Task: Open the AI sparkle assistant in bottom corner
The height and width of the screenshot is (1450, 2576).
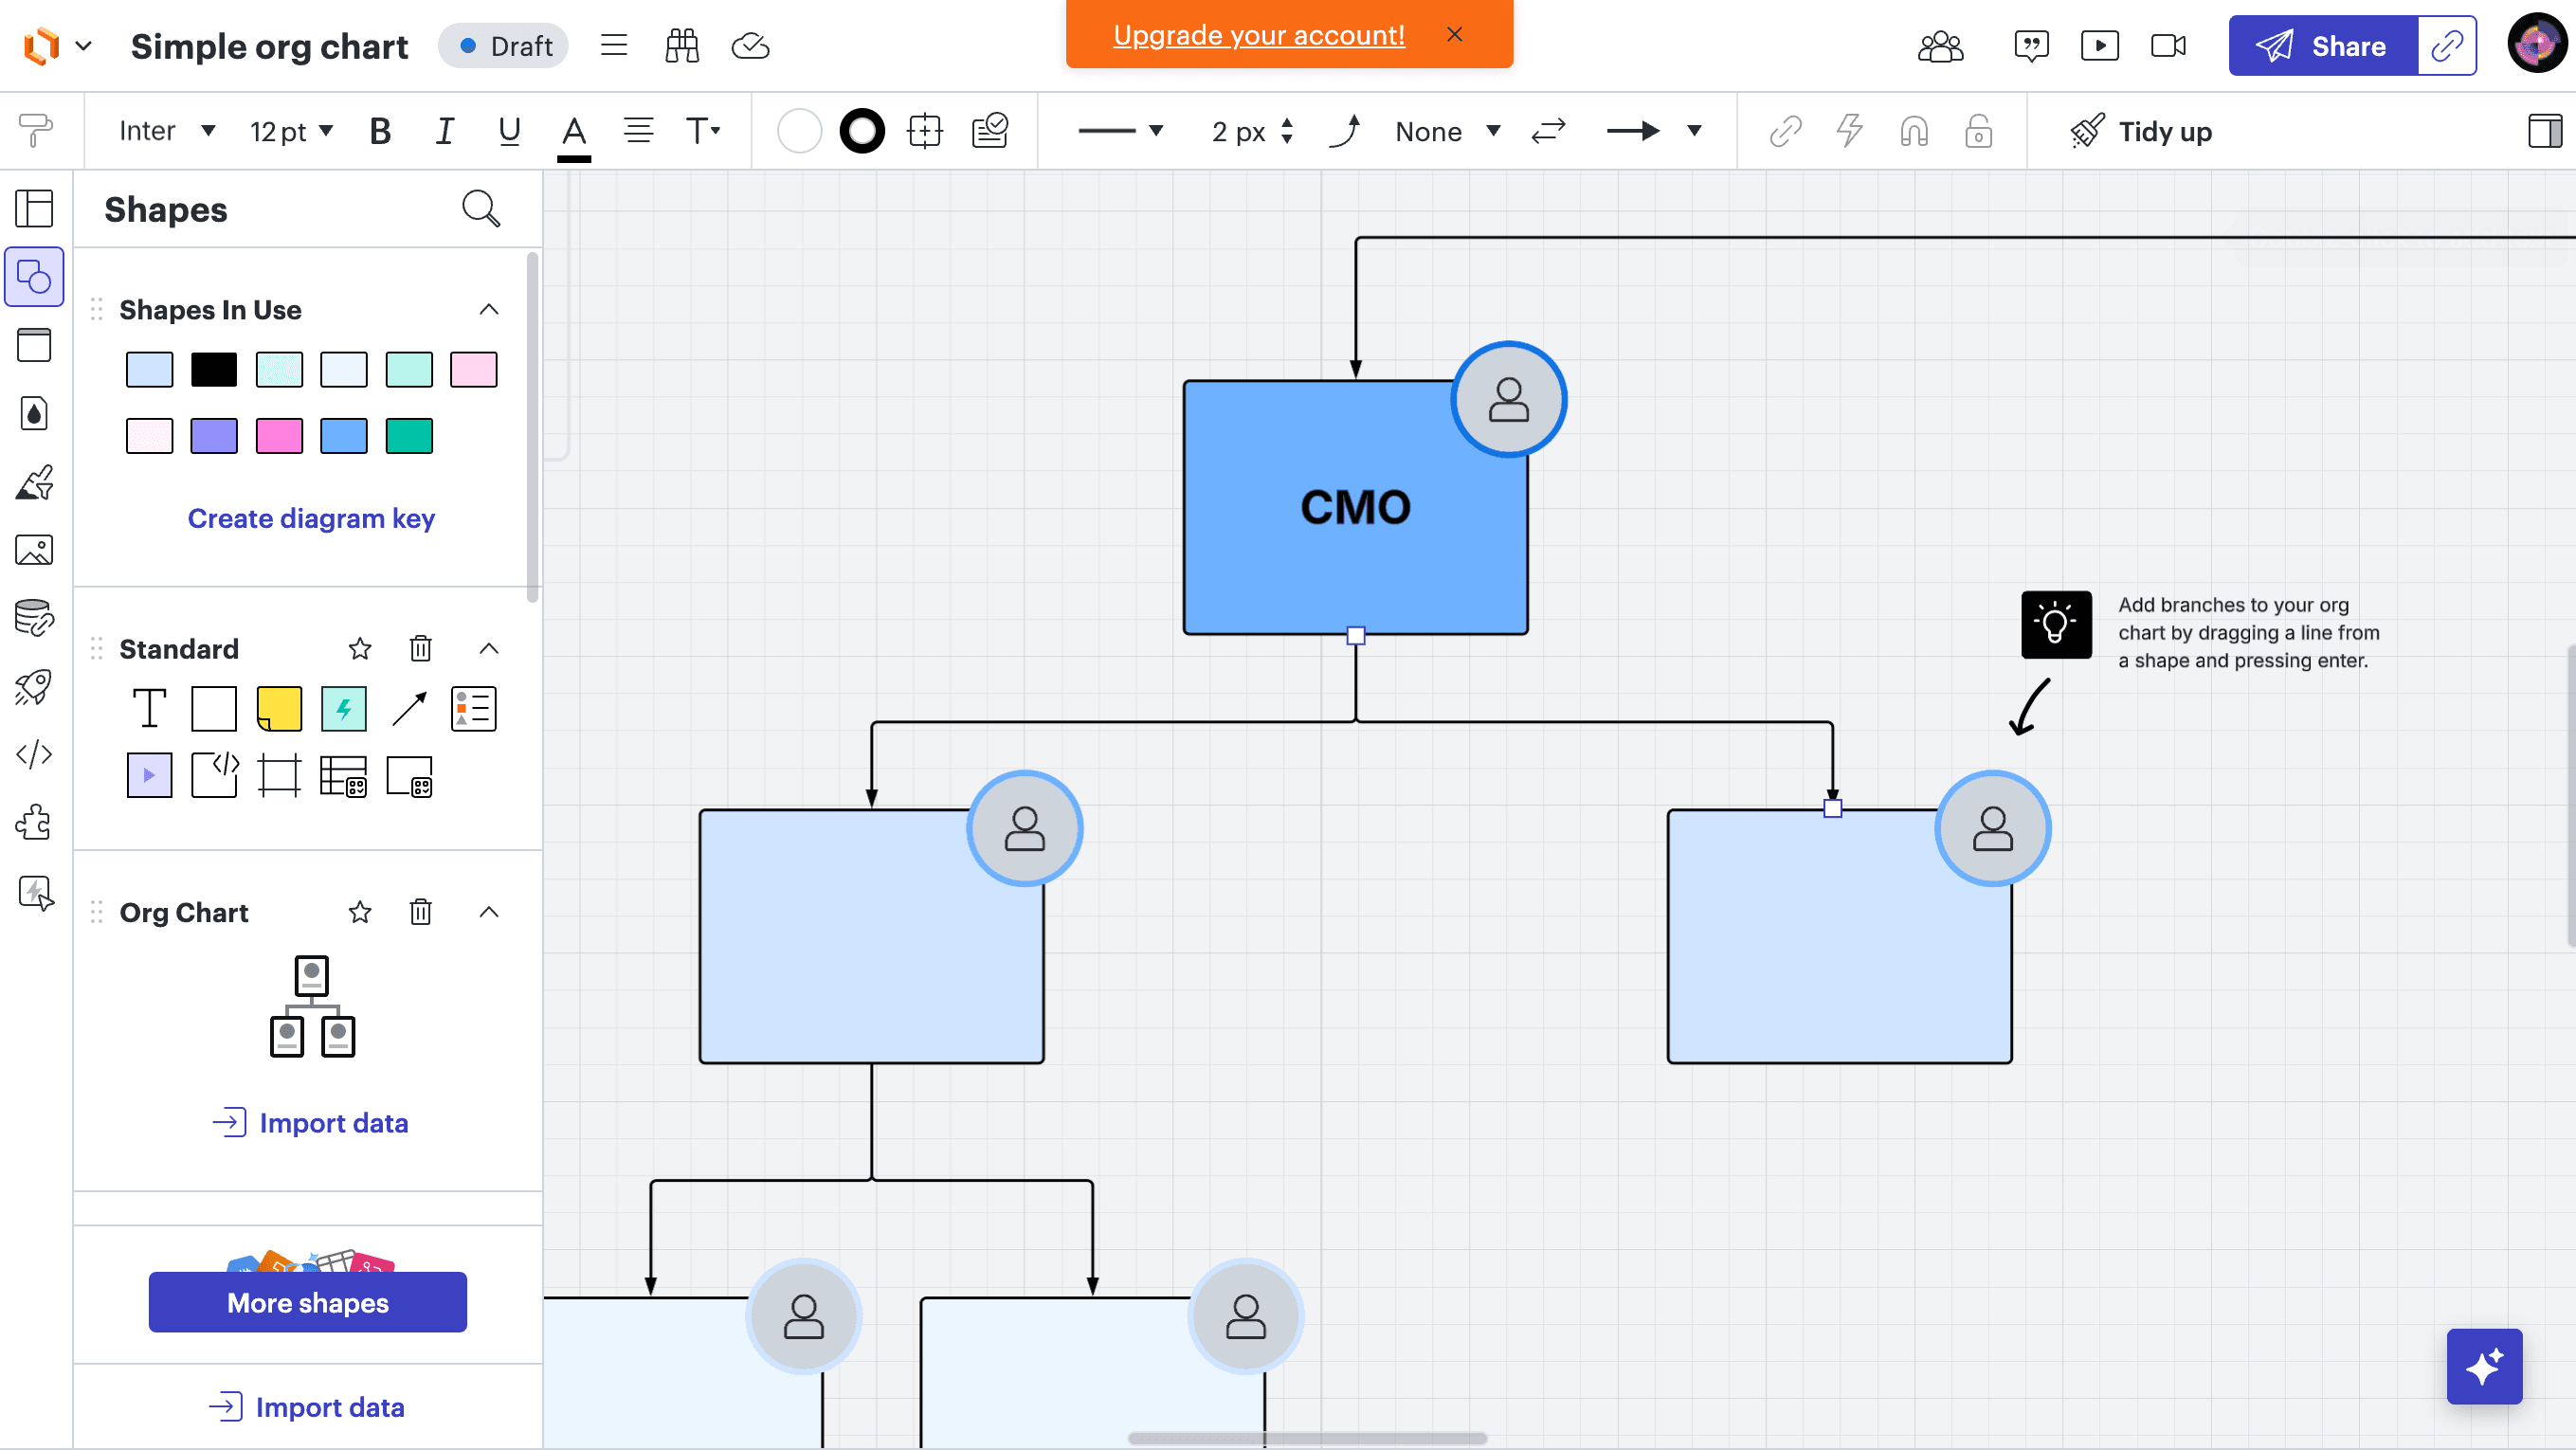Action: click(2486, 1366)
